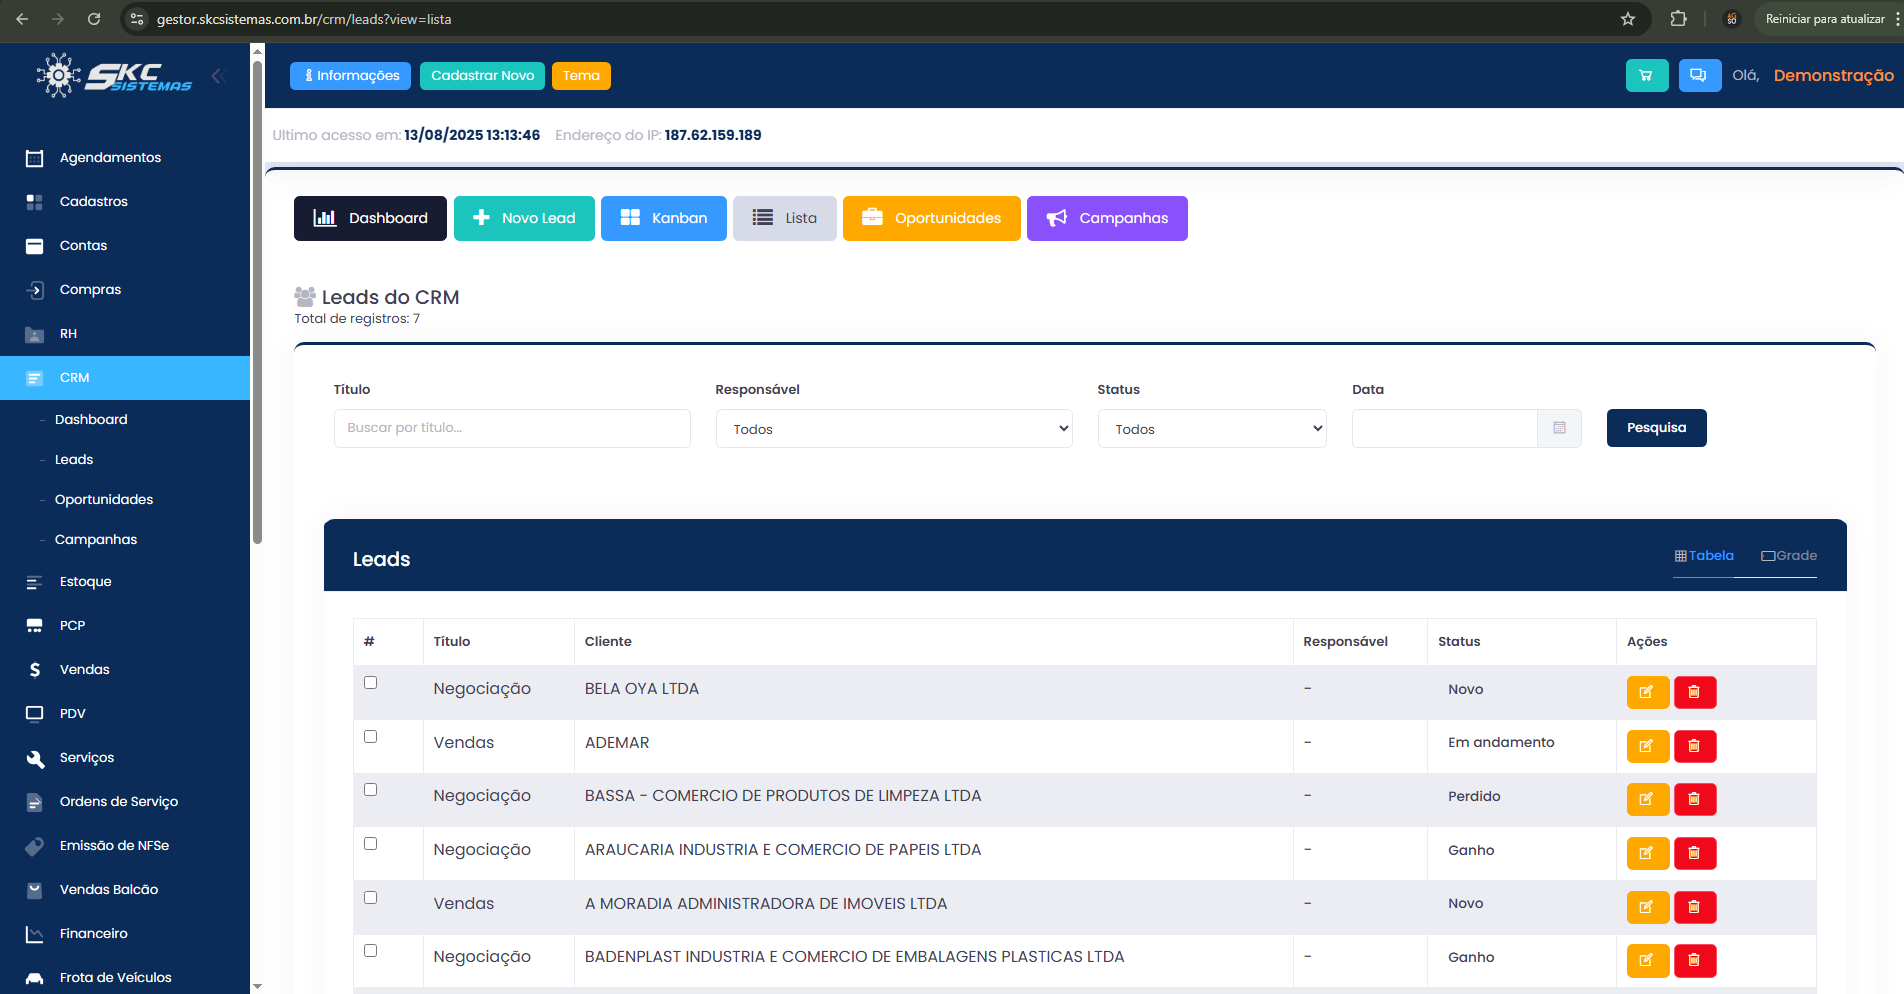Open the Kanban view tab
The image size is (1904, 994).
tap(663, 218)
